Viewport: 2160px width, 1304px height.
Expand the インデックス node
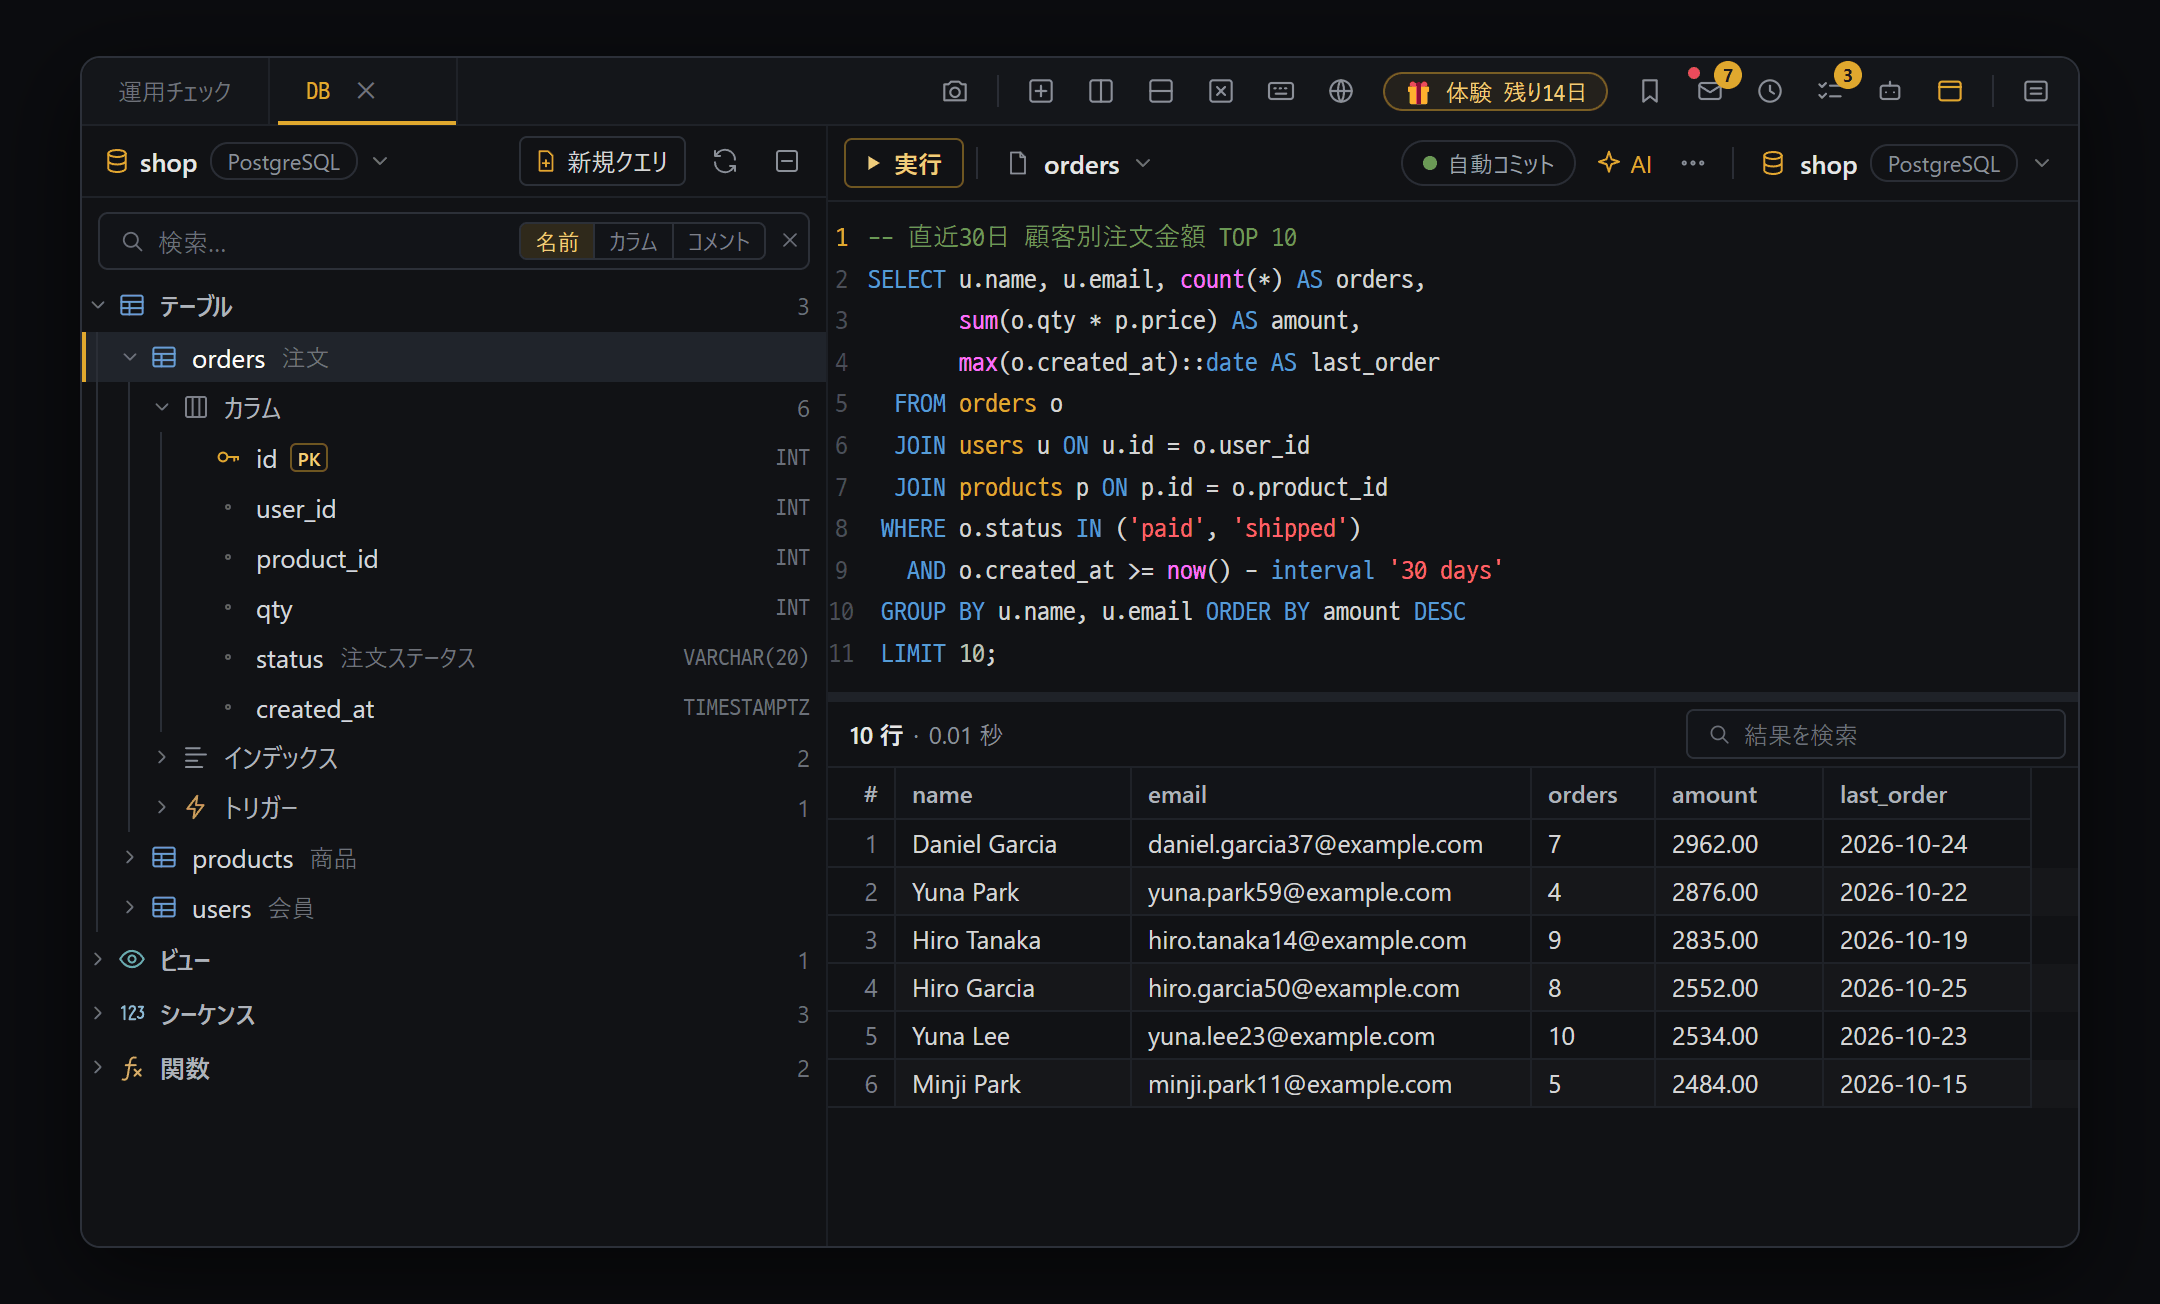162,758
